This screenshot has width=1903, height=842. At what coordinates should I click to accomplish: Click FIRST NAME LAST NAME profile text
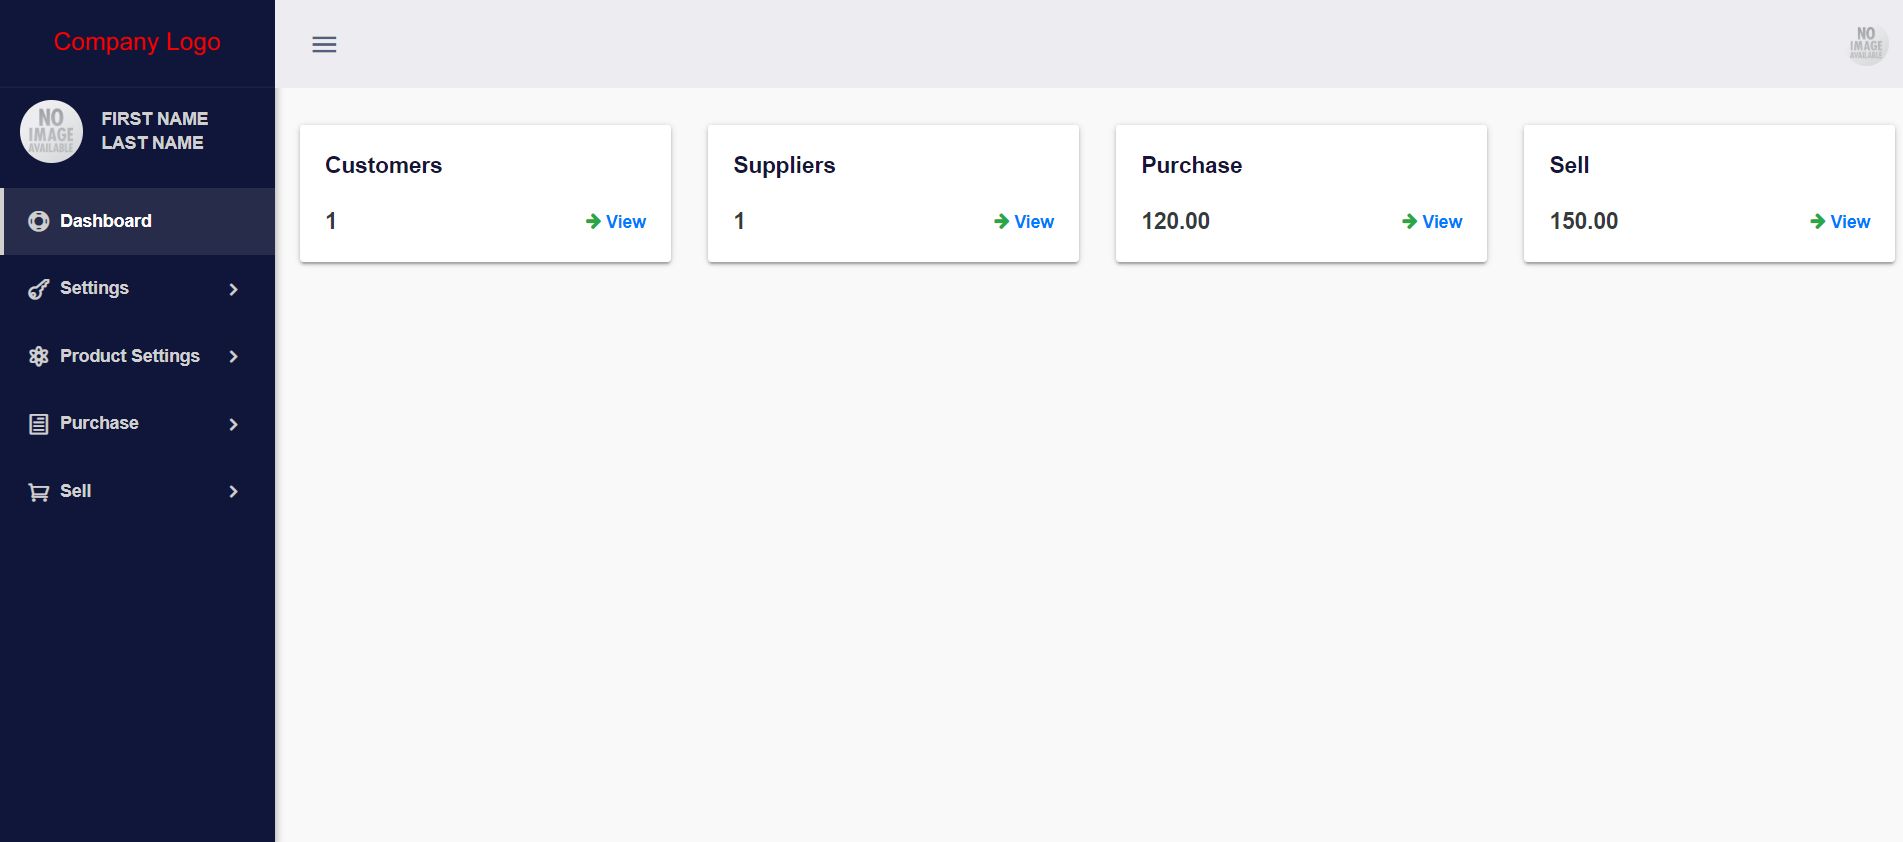point(154,131)
